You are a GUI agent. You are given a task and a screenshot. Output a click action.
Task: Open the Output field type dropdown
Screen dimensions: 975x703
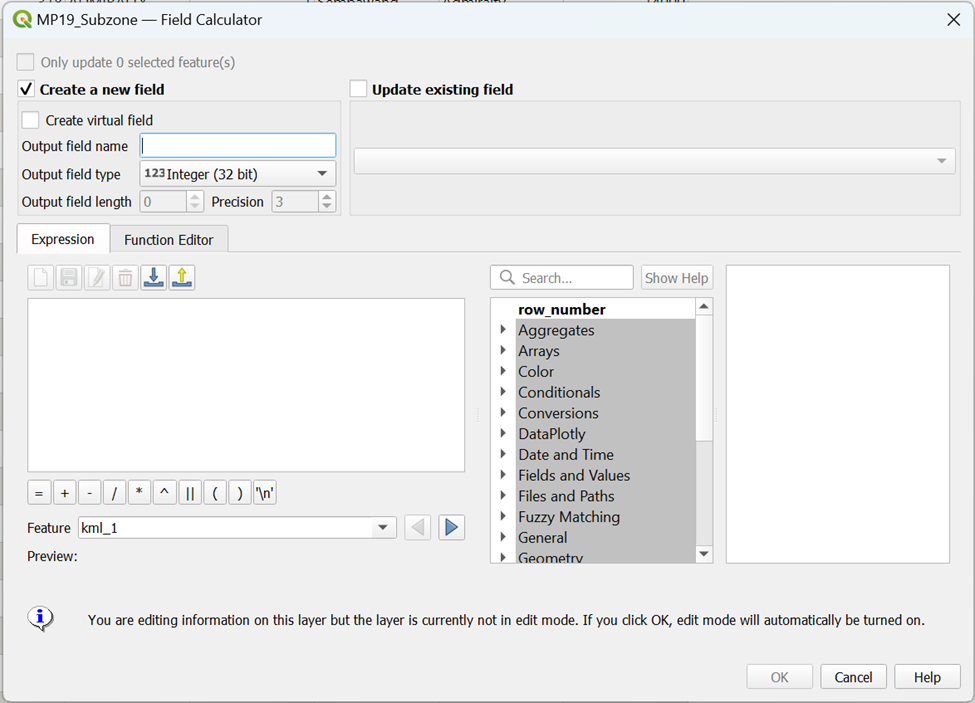click(238, 174)
